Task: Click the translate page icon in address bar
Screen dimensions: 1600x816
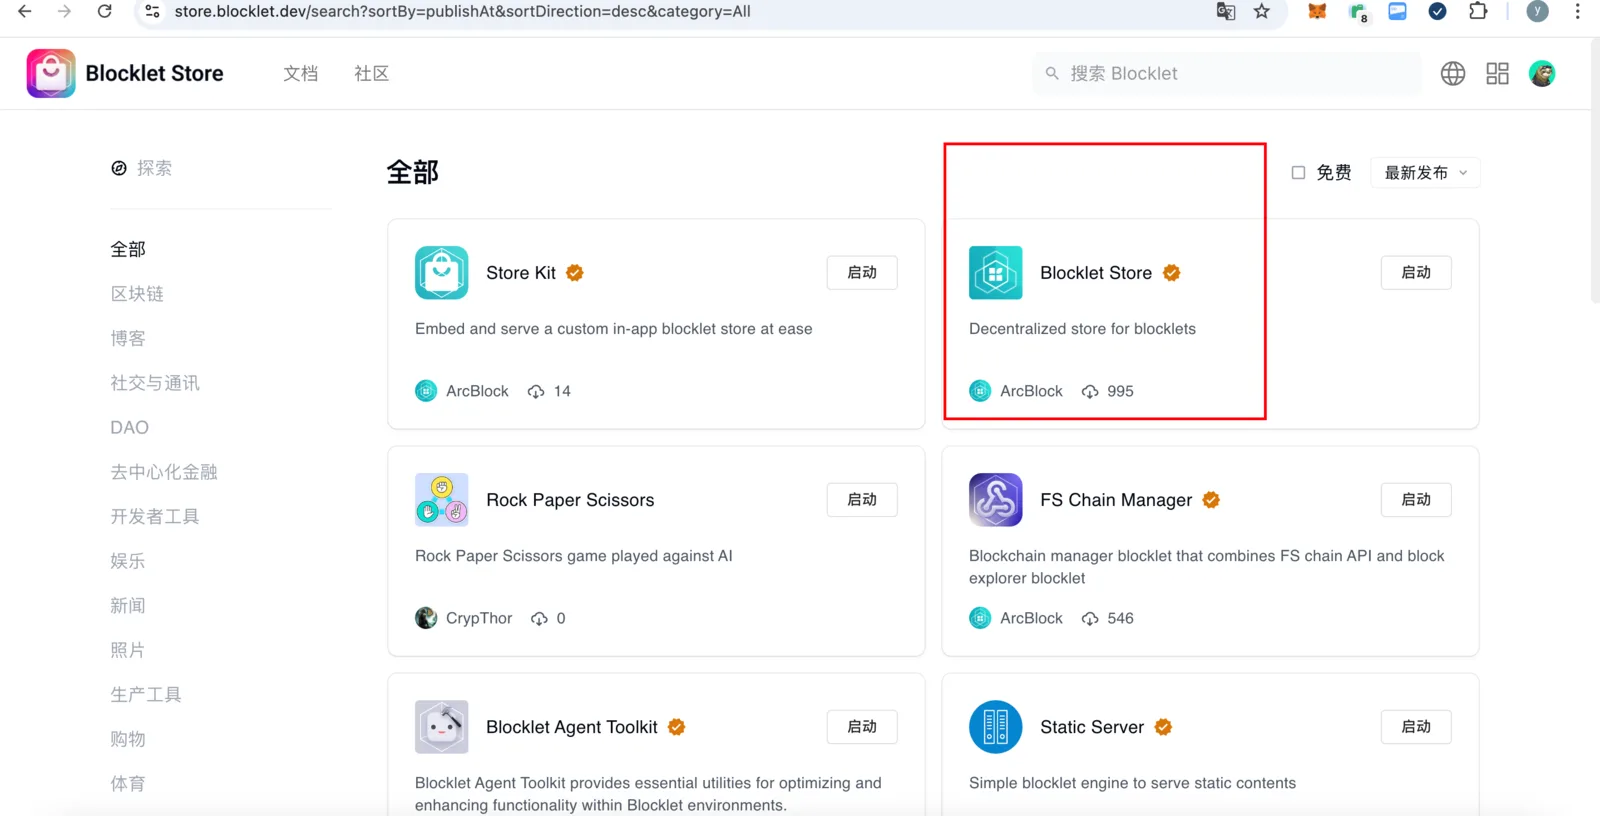Action: tap(1226, 11)
